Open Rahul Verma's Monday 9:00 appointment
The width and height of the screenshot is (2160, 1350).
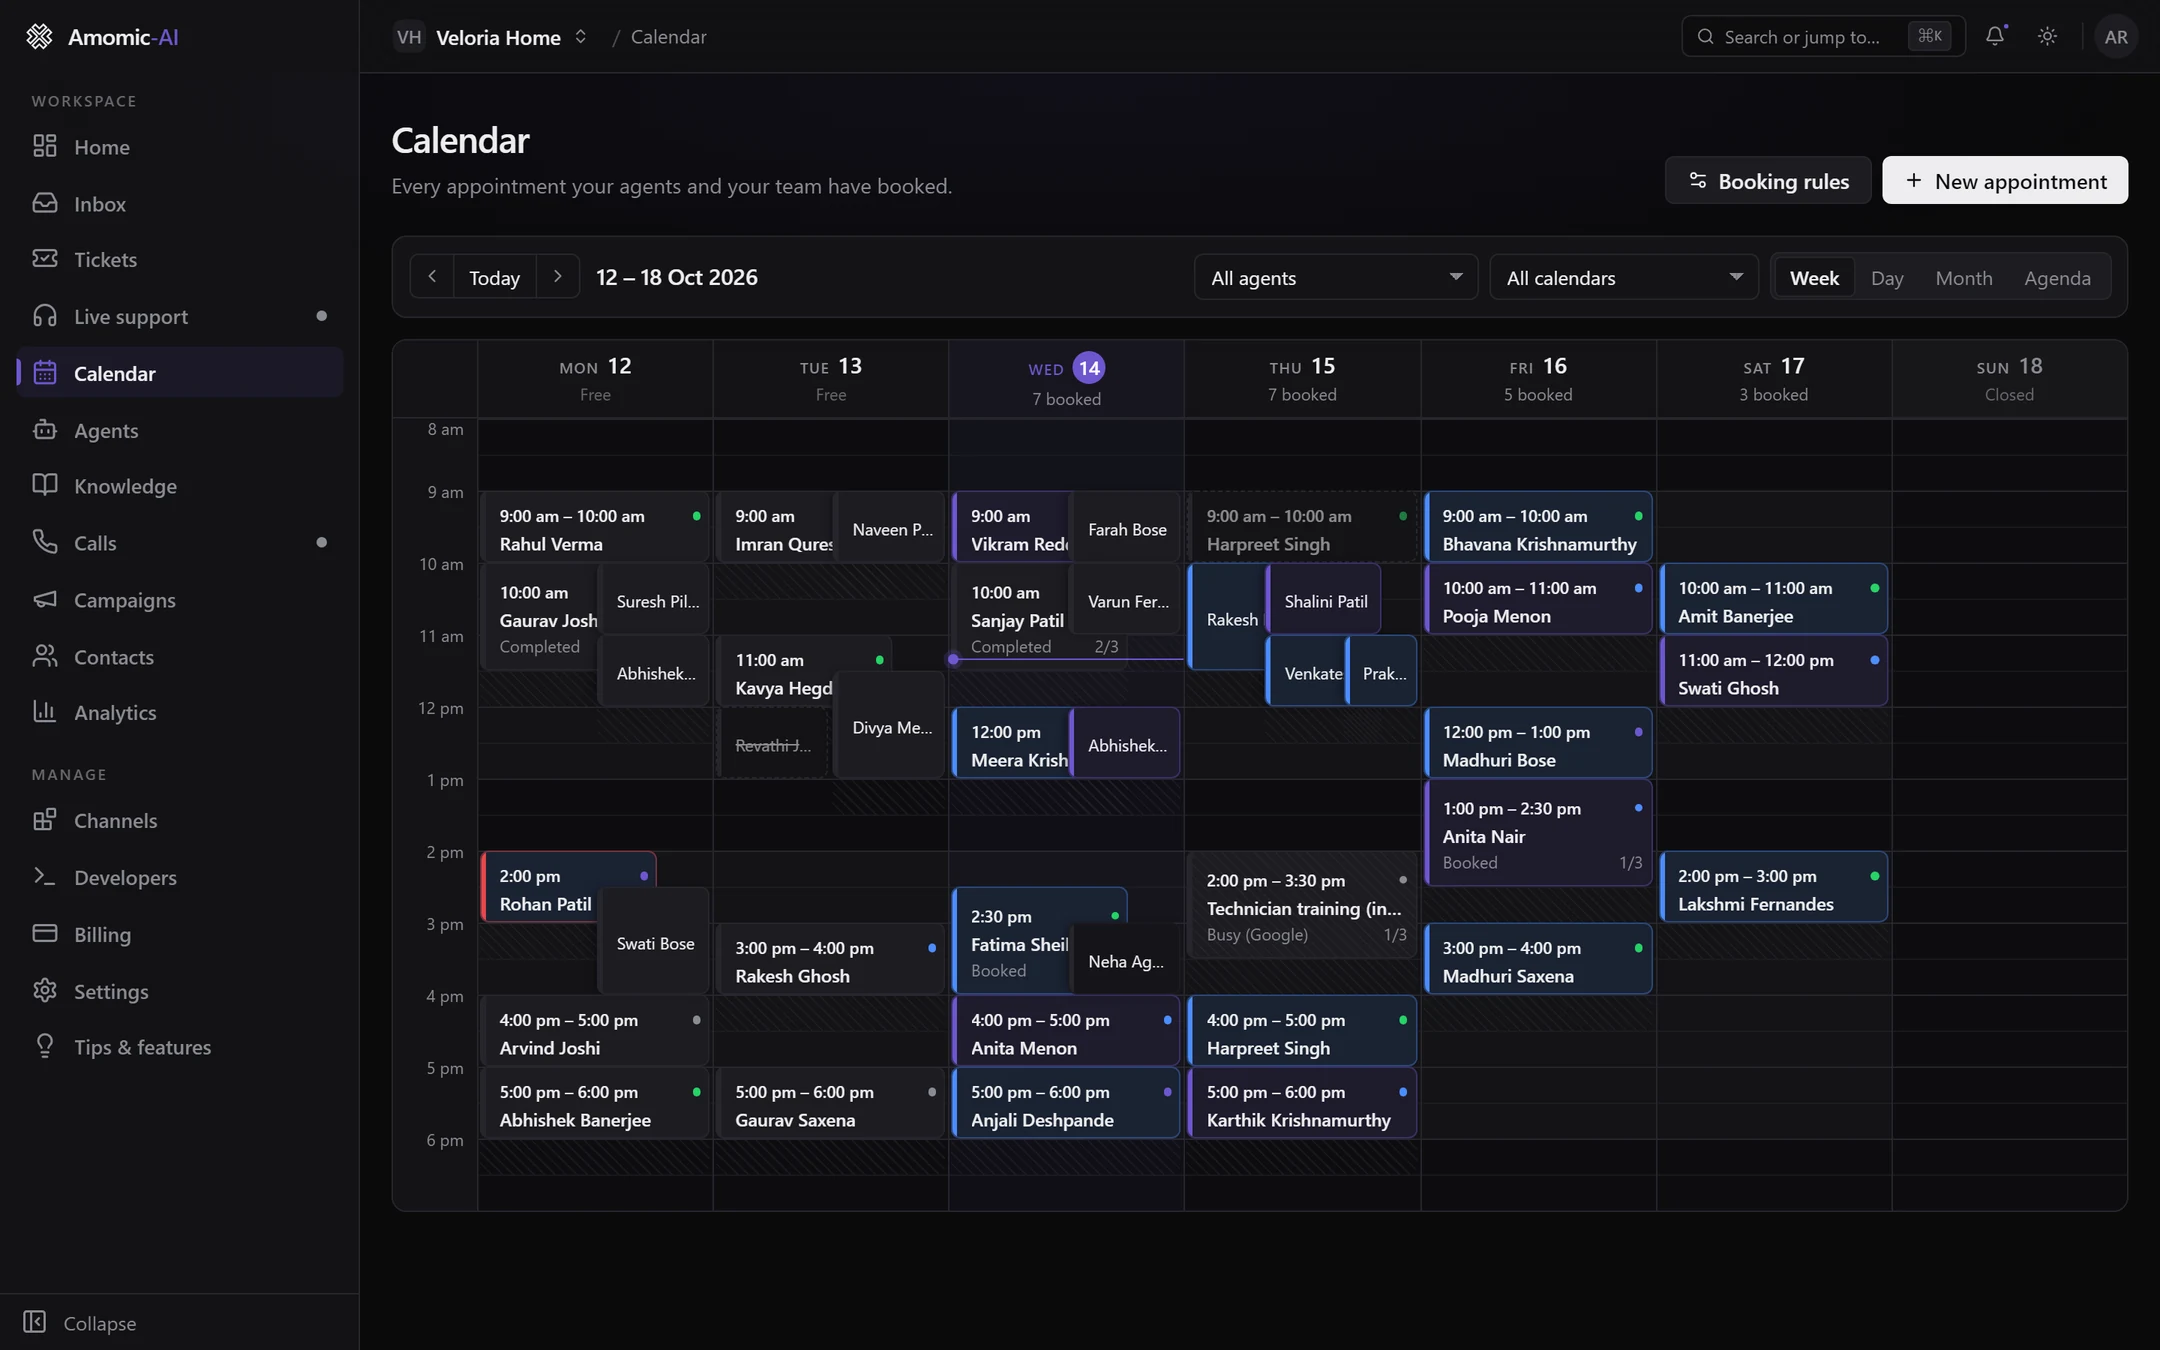tap(595, 527)
